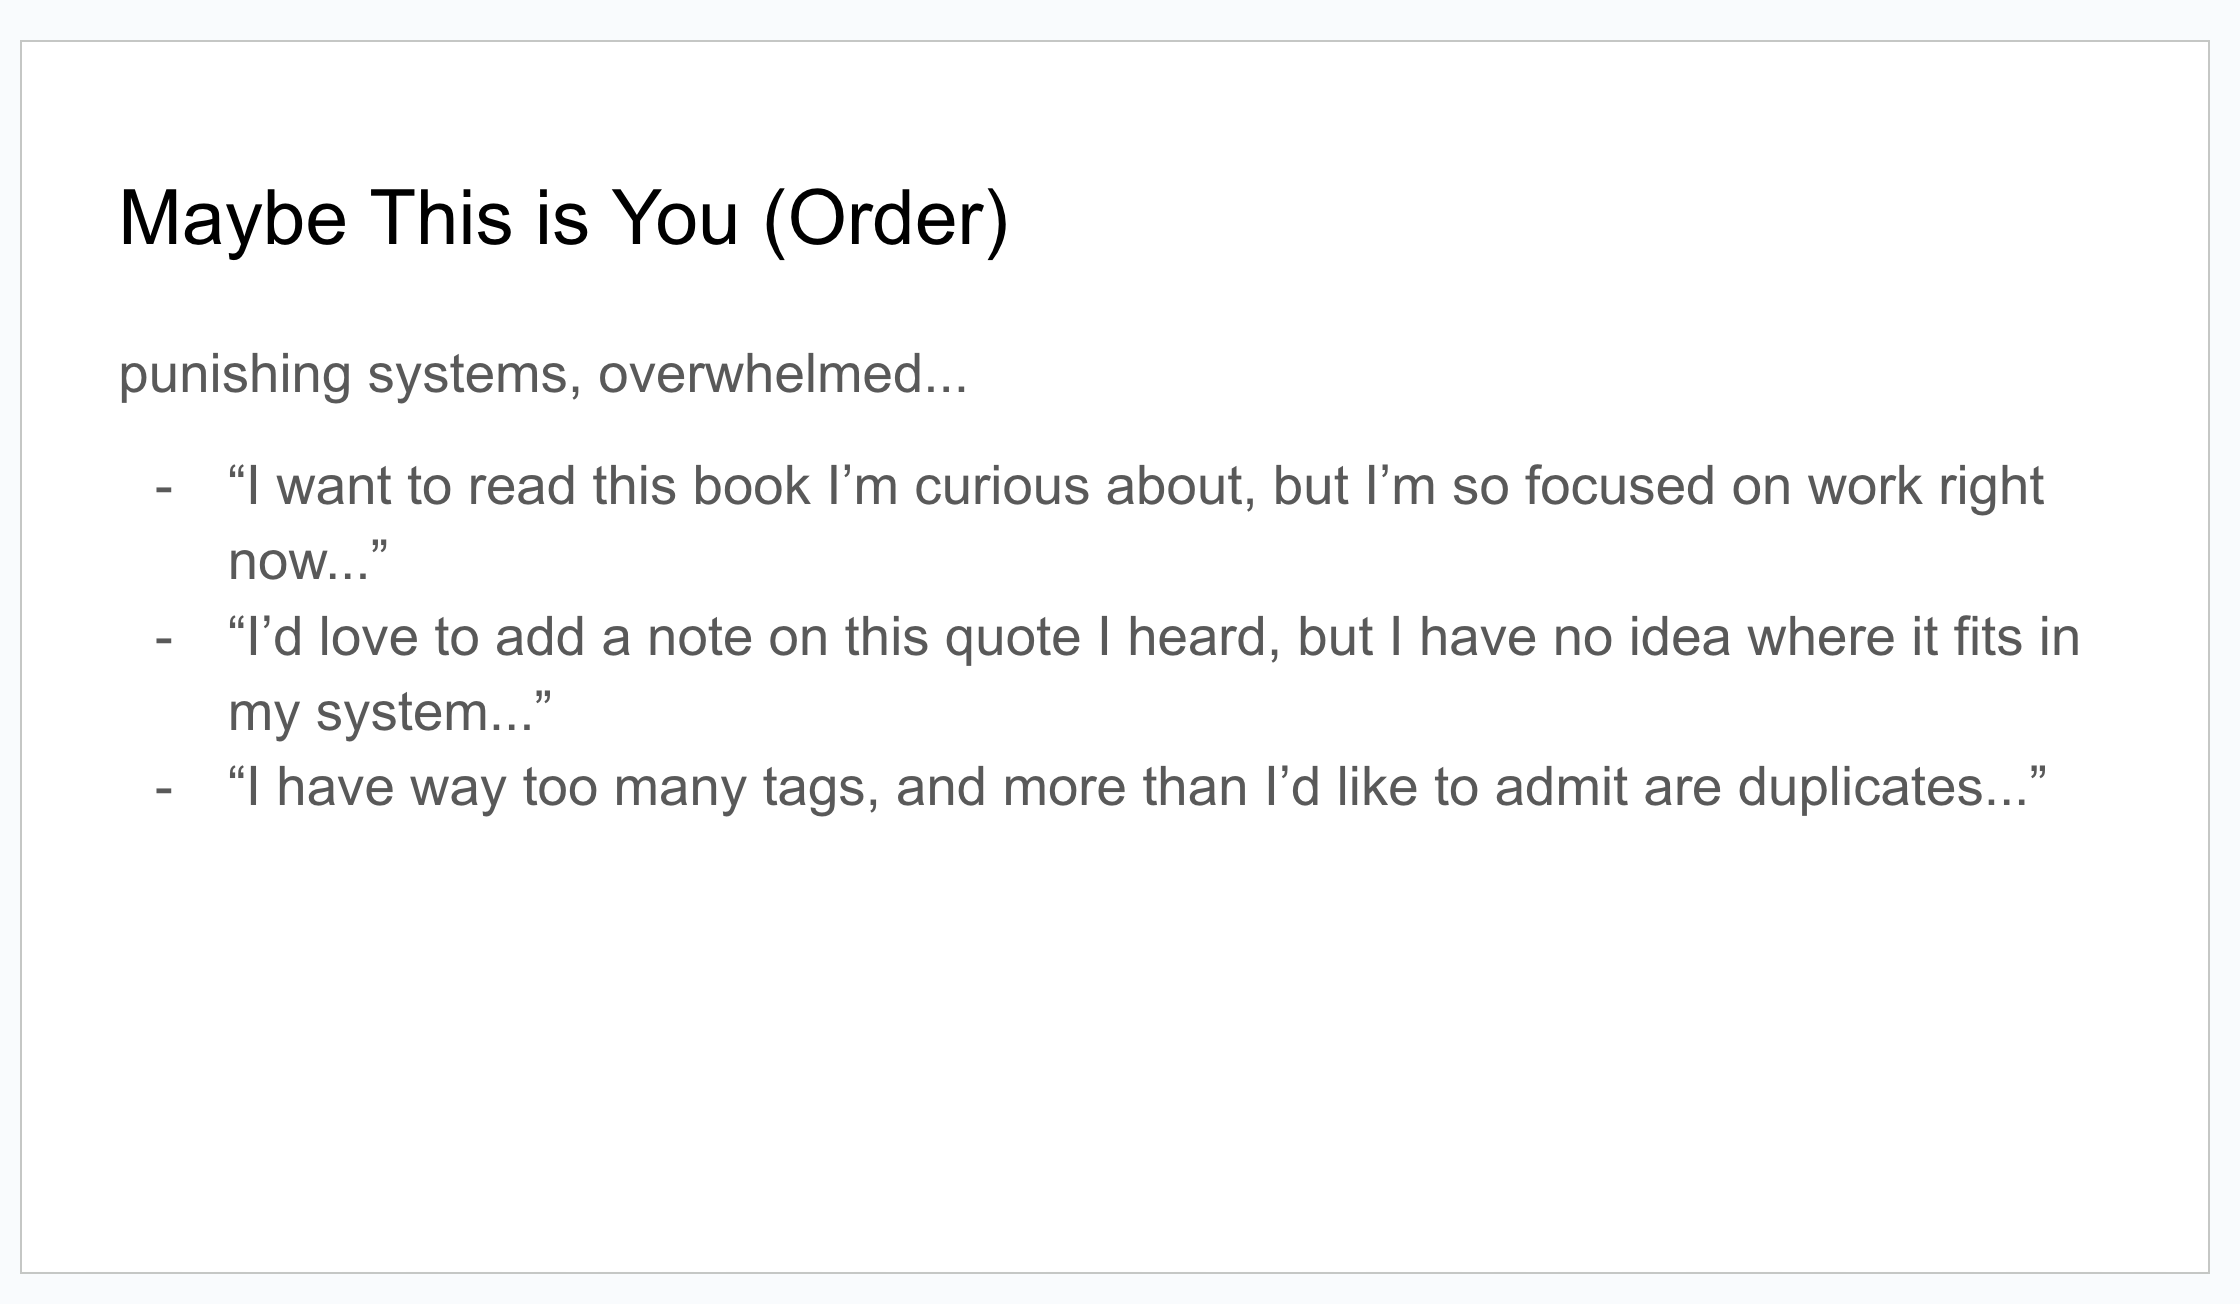The width and height of the screenshot is (2240, 1304).
Task: Place the cursor on the "now..." line
Action: coord(306,561)
